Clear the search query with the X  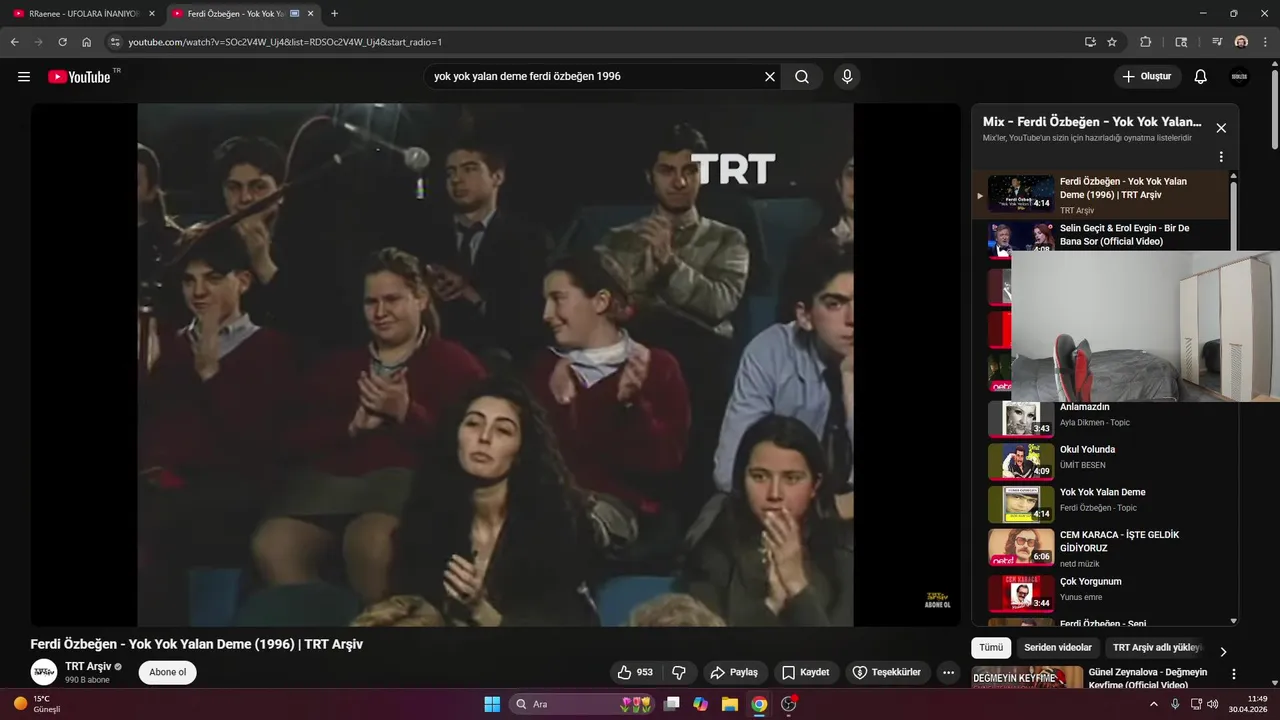click(x=770, y=77)
